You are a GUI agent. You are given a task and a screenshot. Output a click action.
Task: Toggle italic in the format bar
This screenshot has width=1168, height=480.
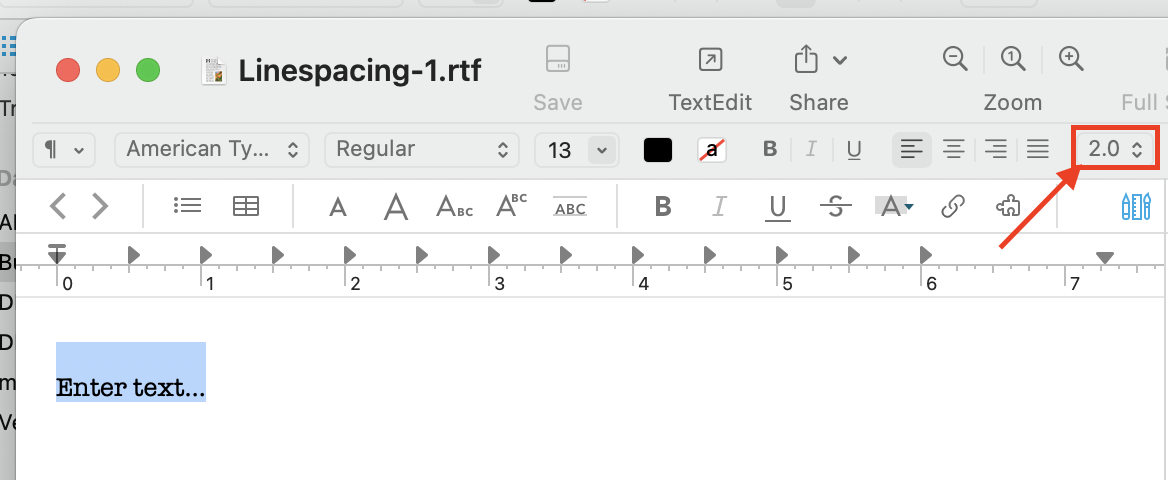[x=811, y=150]
